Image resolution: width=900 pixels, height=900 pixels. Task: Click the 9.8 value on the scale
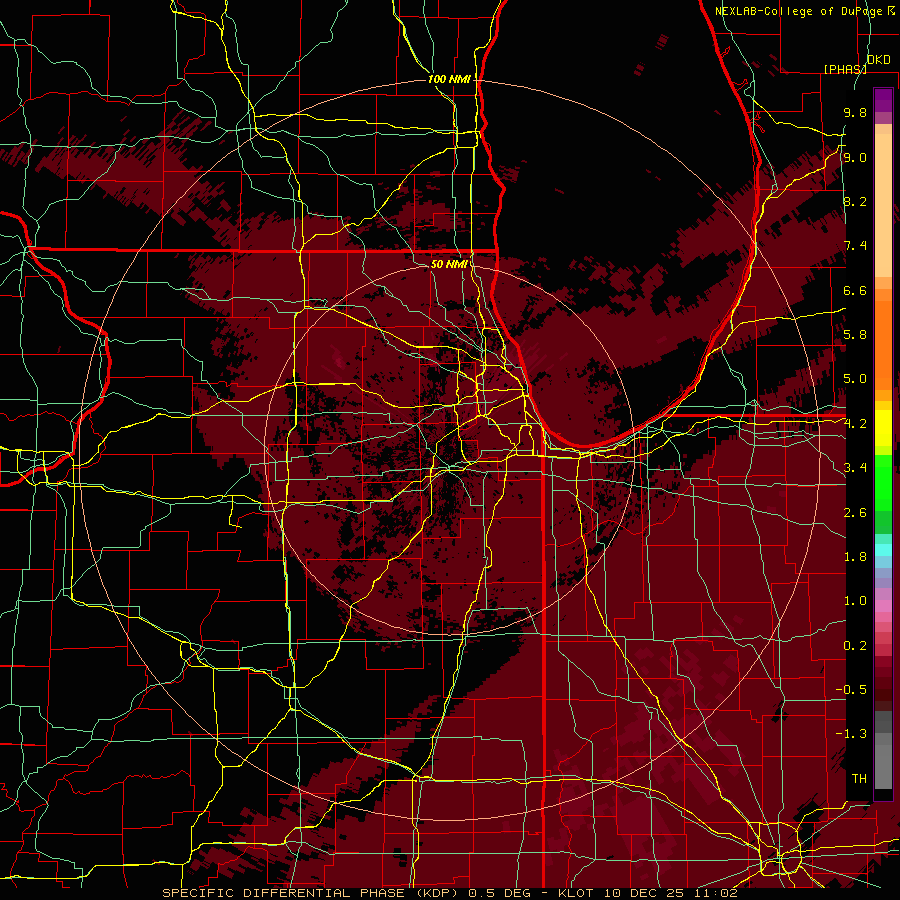855,113
